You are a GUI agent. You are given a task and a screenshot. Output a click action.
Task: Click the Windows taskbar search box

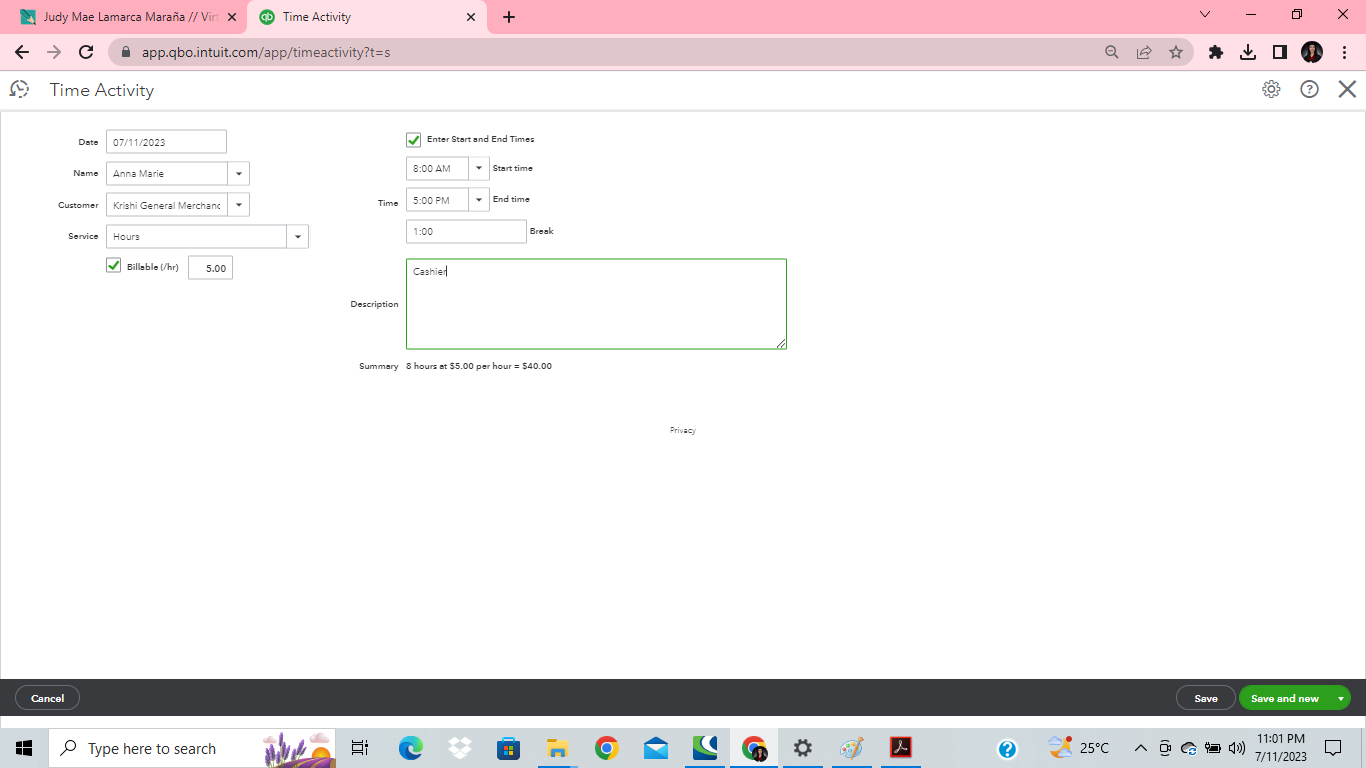[x=192, y=748]
